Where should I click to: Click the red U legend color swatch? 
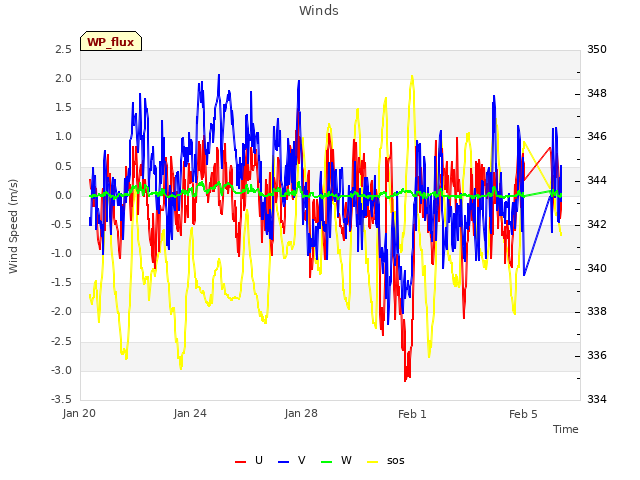tap(240, 462)
